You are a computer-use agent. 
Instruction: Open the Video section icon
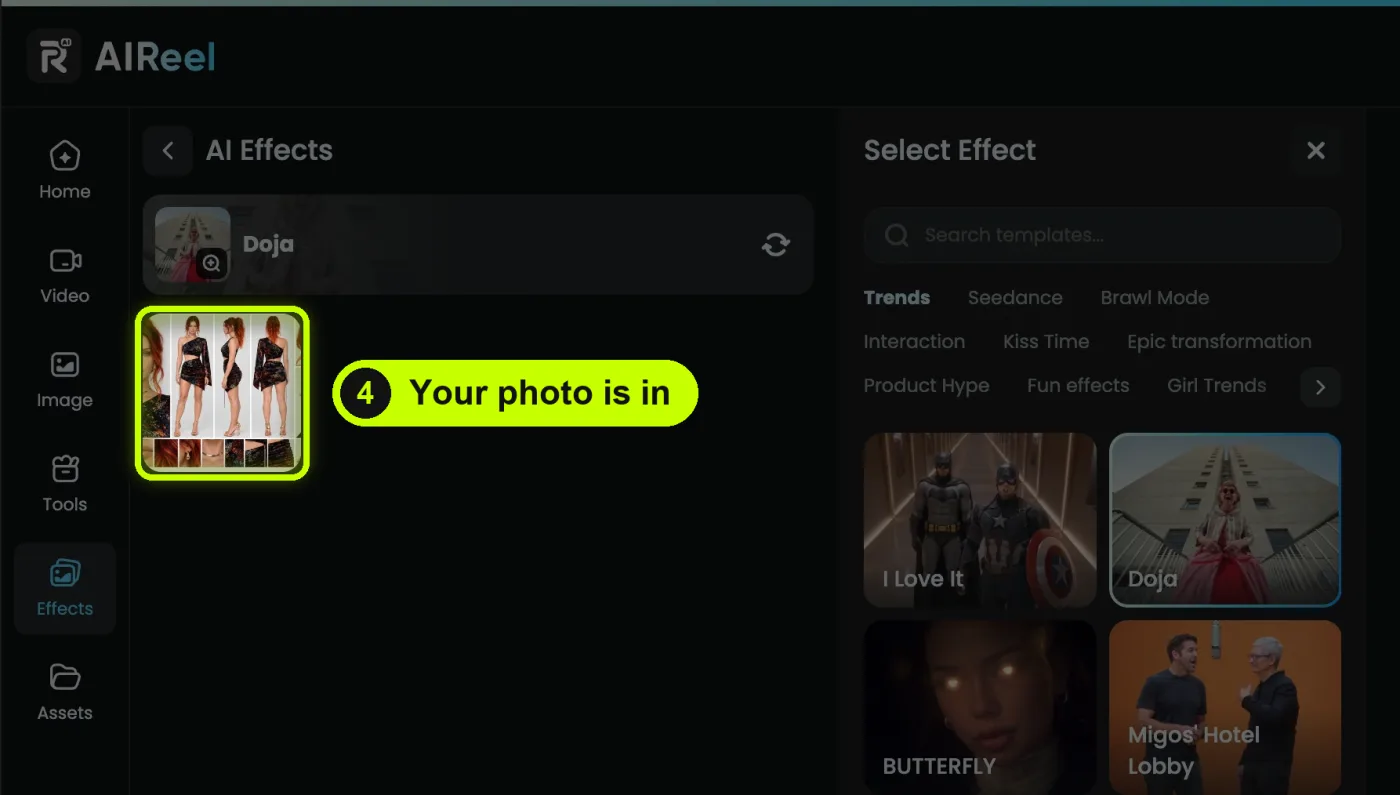click(x=65, y=261)
